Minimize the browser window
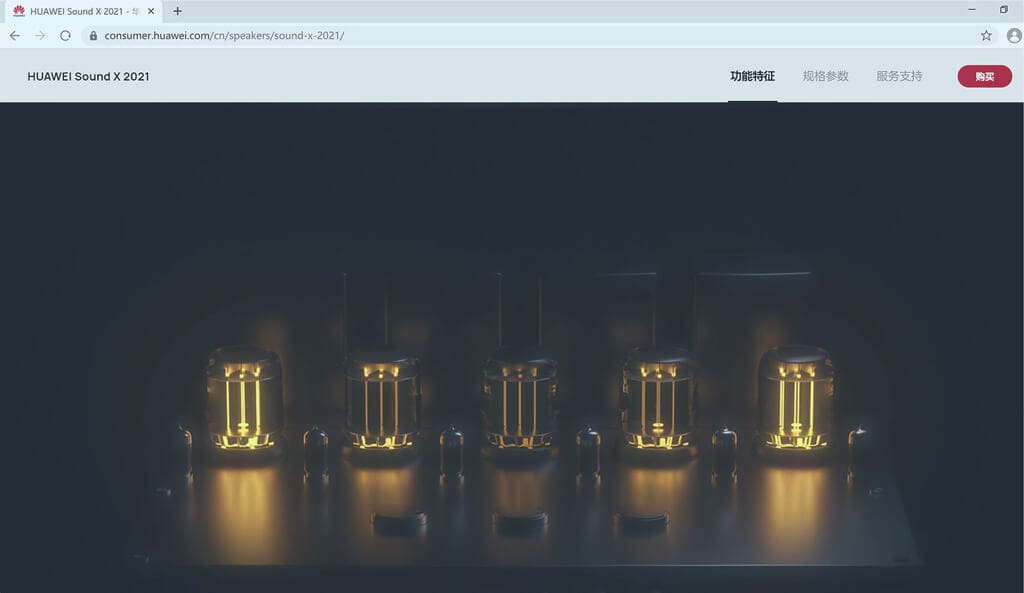The width and height of the screenshot is (1024, 593). coord(972,10)
